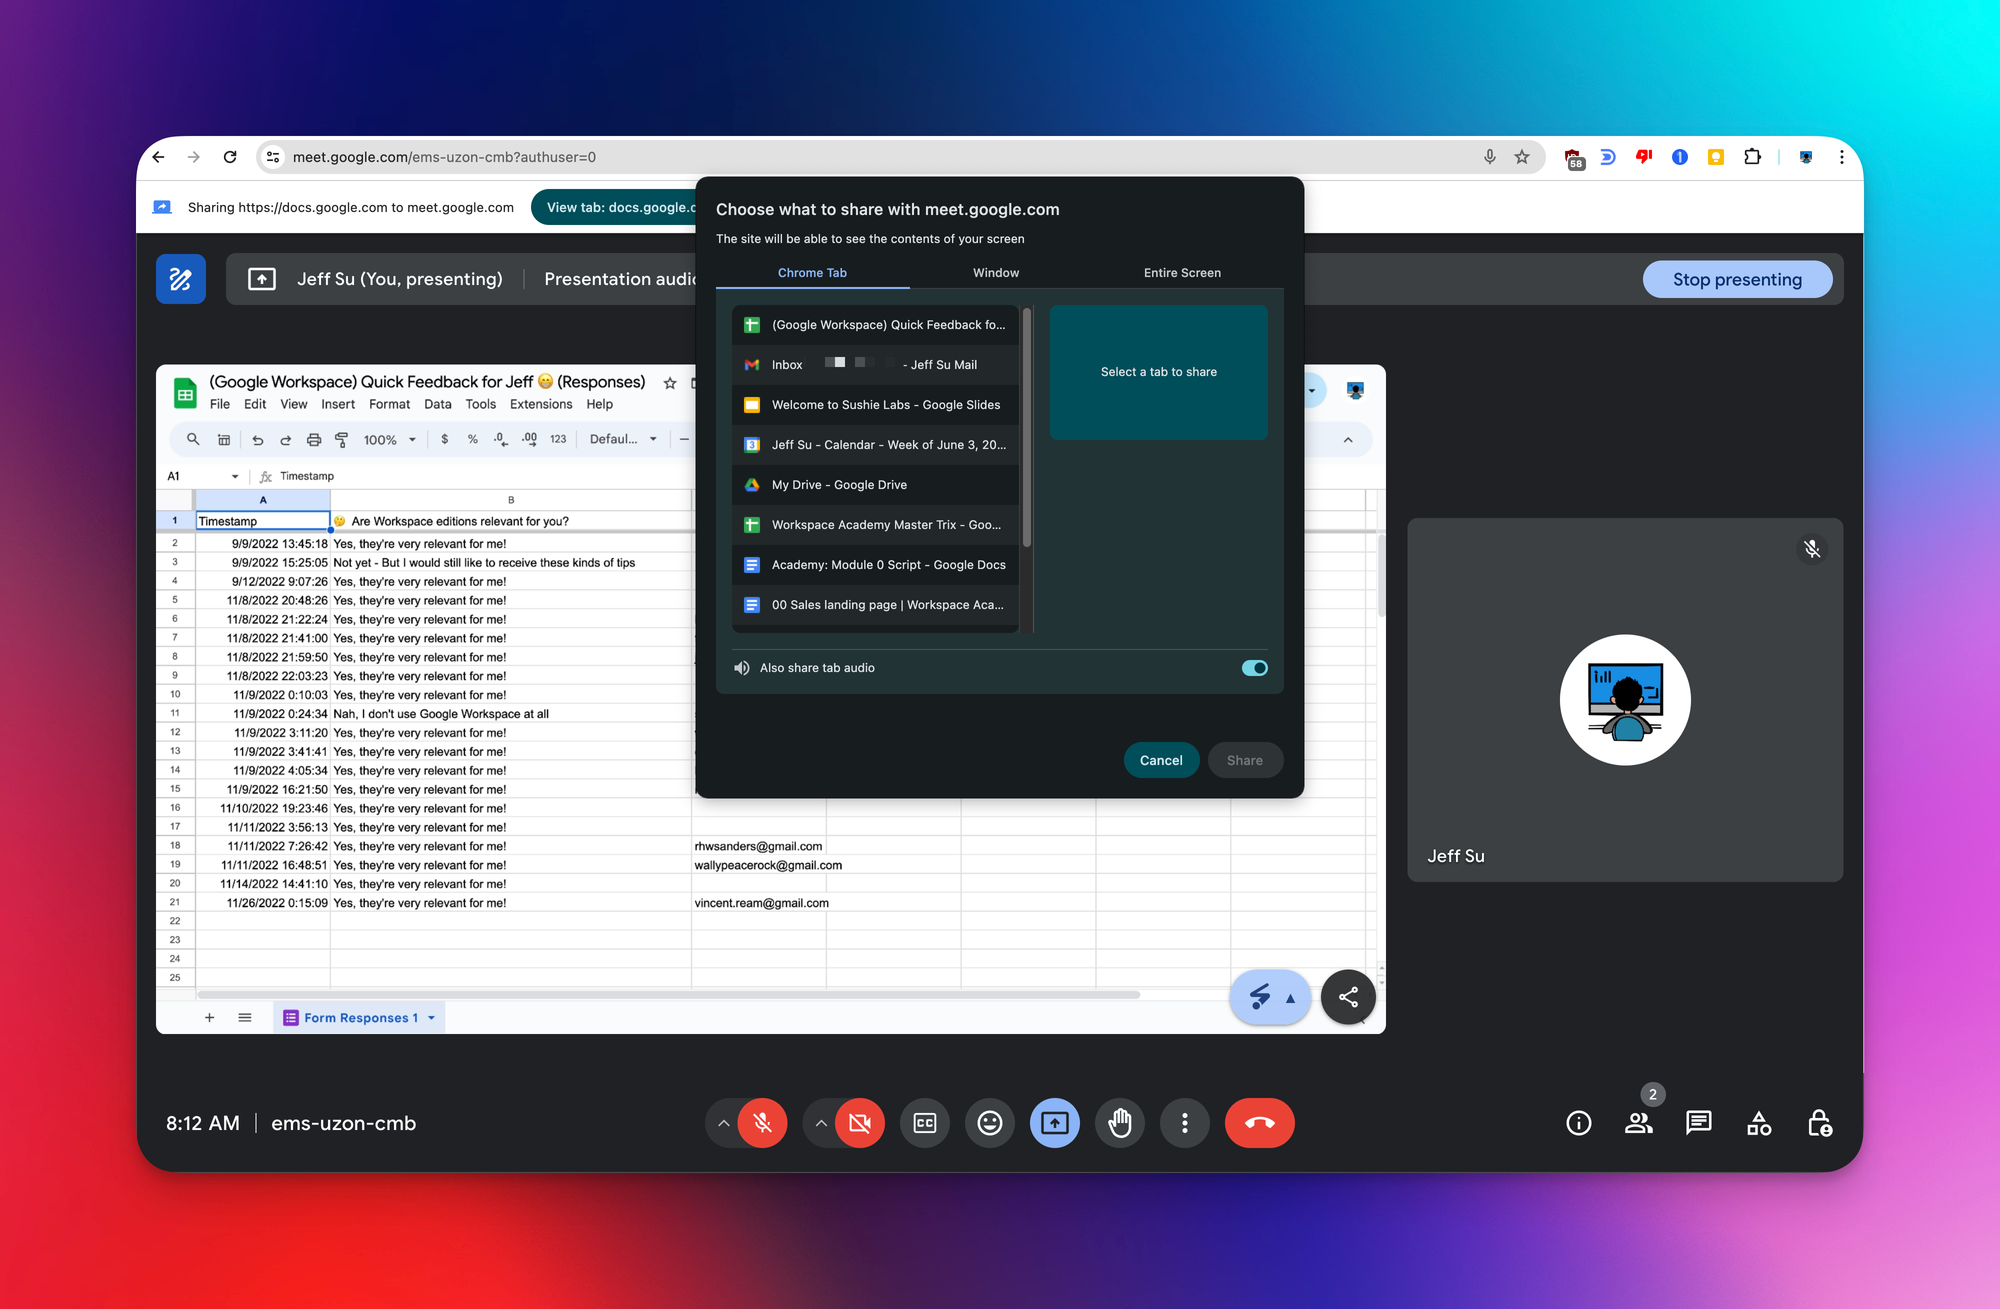Open Form Responses 1 sheet tab dropdown arrow

[x=432, y=1018]
